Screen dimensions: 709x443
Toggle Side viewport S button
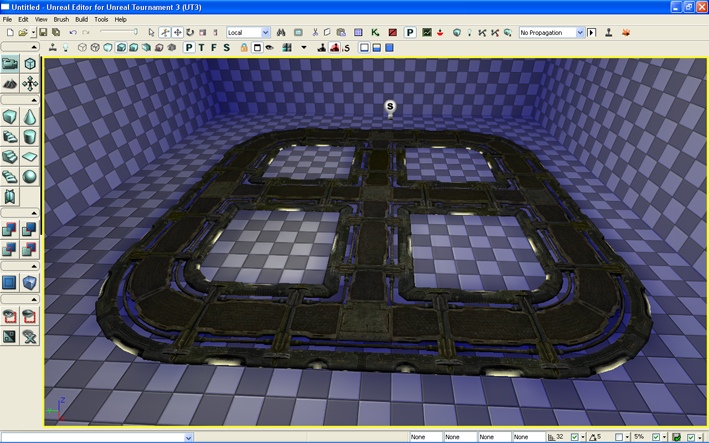click(x=227, y=47)
